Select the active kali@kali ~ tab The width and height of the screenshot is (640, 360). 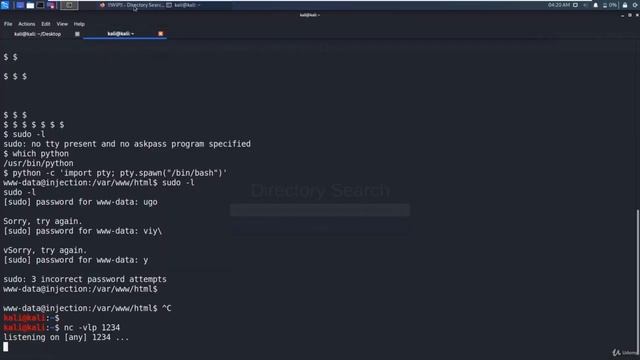pos(120,34)
